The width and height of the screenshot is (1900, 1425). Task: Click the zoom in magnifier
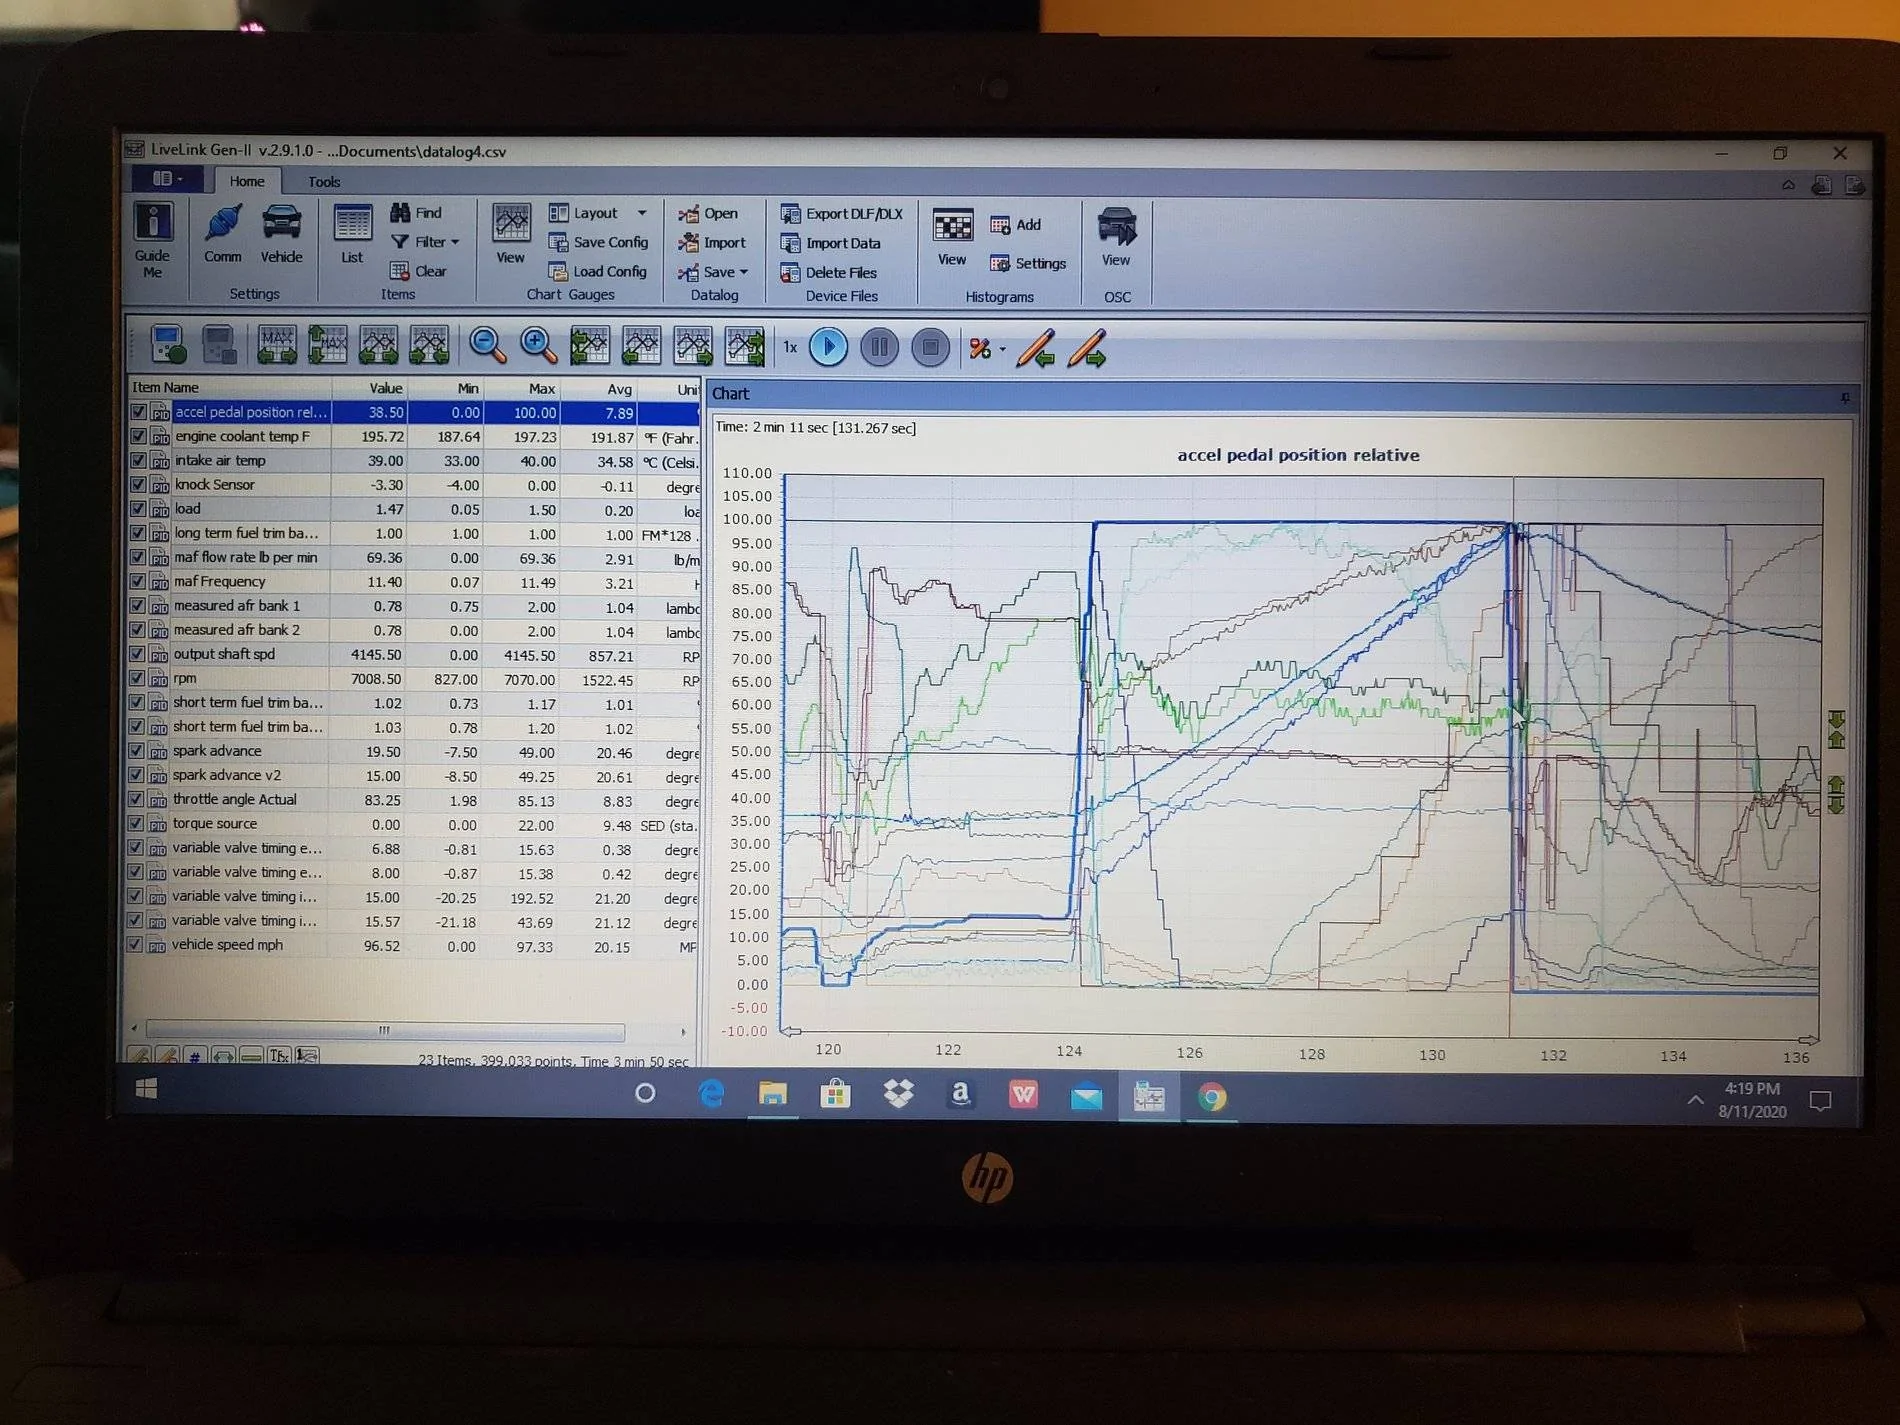[538, 345]
